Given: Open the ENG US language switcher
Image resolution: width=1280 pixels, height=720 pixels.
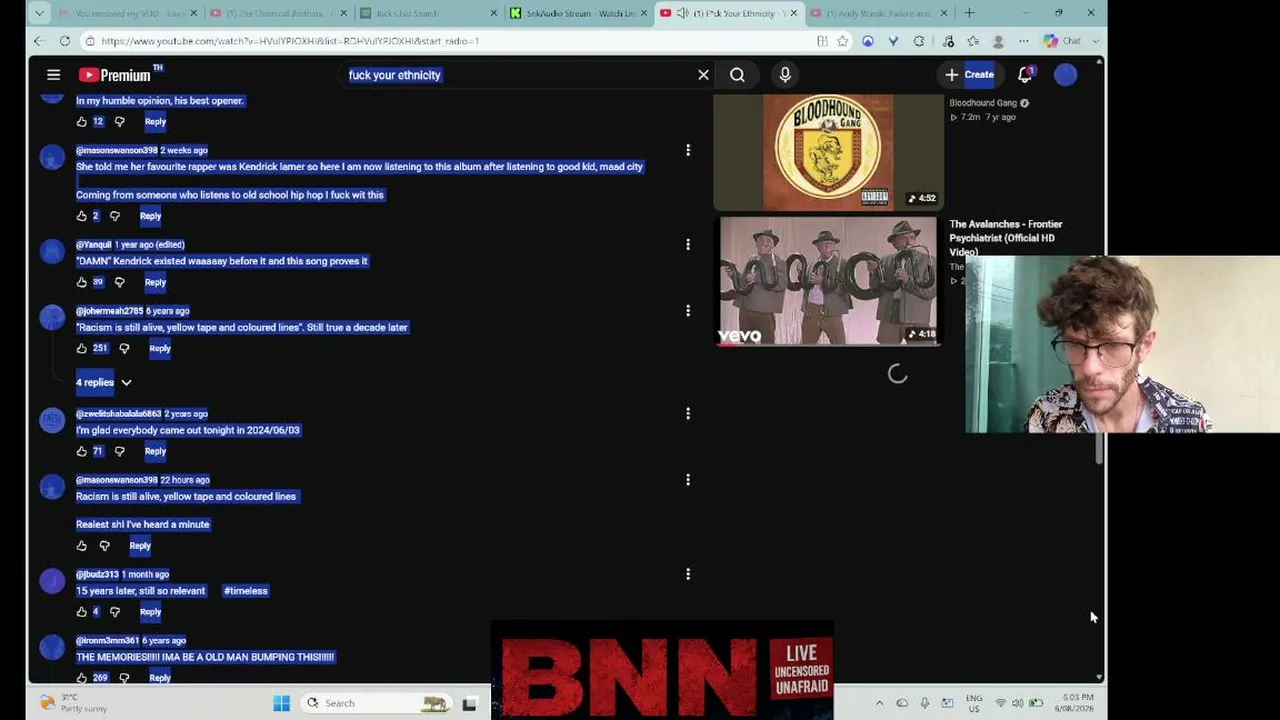Looking at the screenshot, I should (974, 703).
